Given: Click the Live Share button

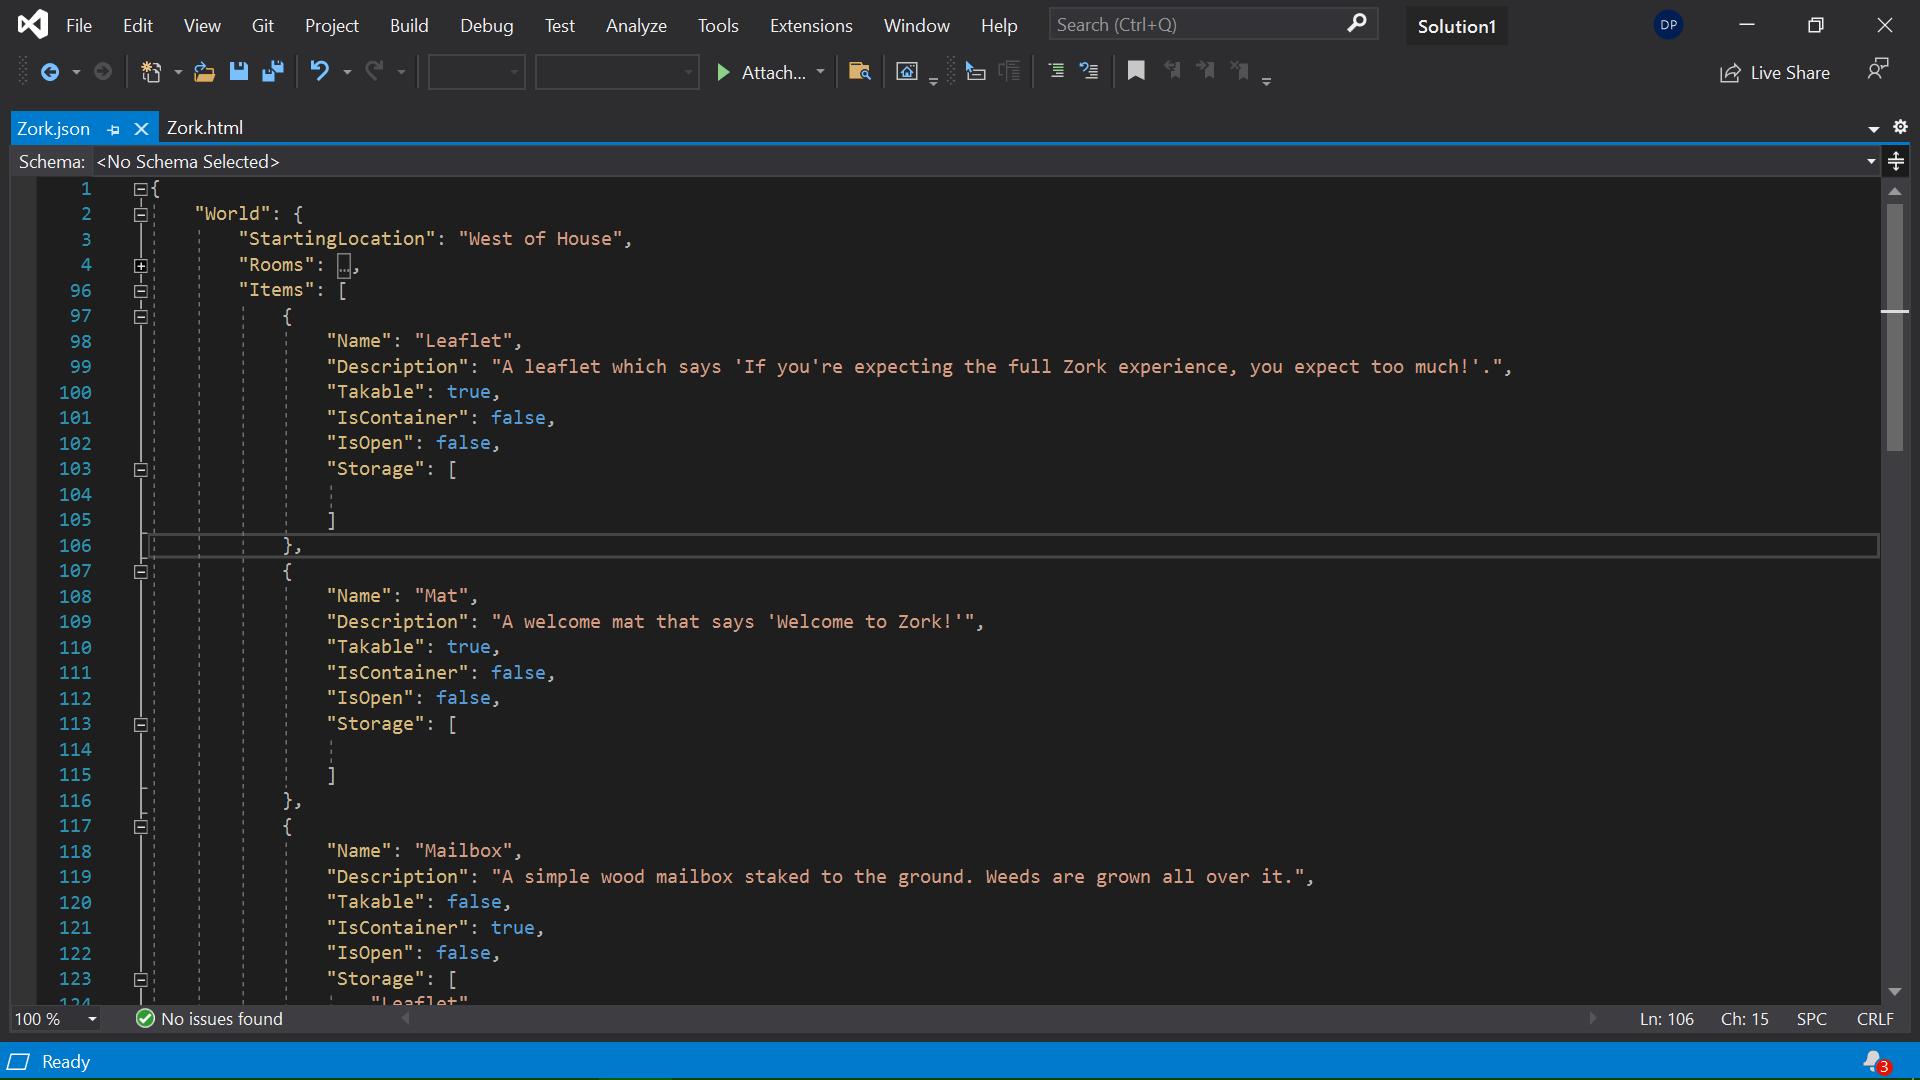Looking at the screenshot, I should coord(1775,73).
